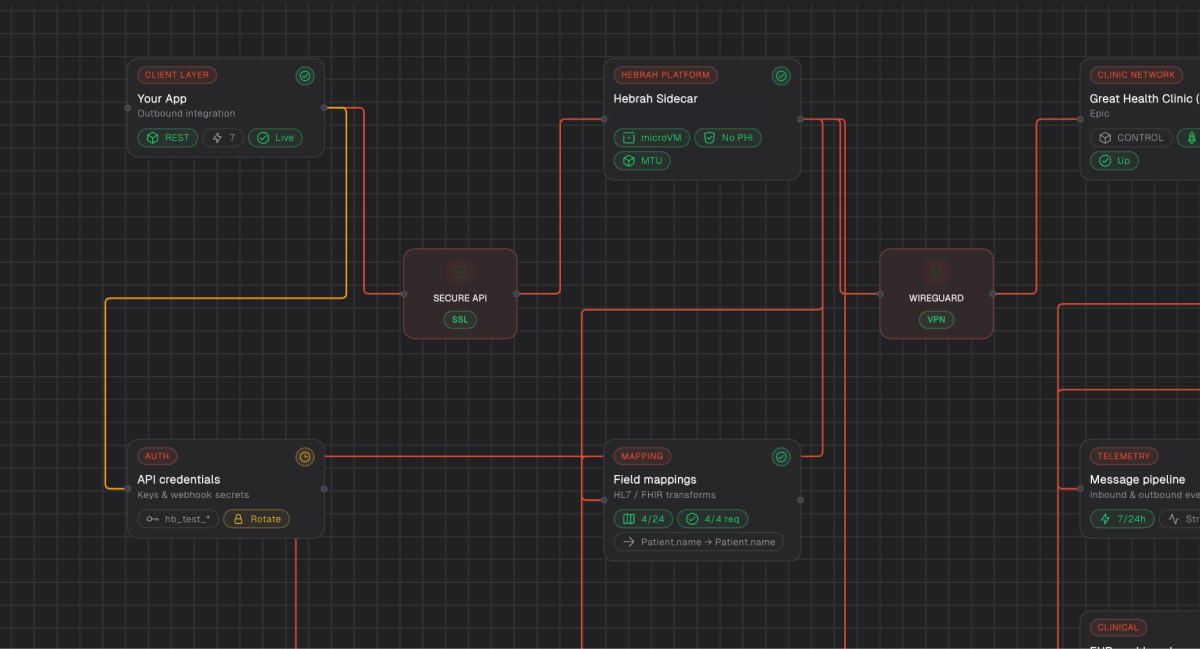
Task: Click the 4/24 map badge
Action: 643,519
